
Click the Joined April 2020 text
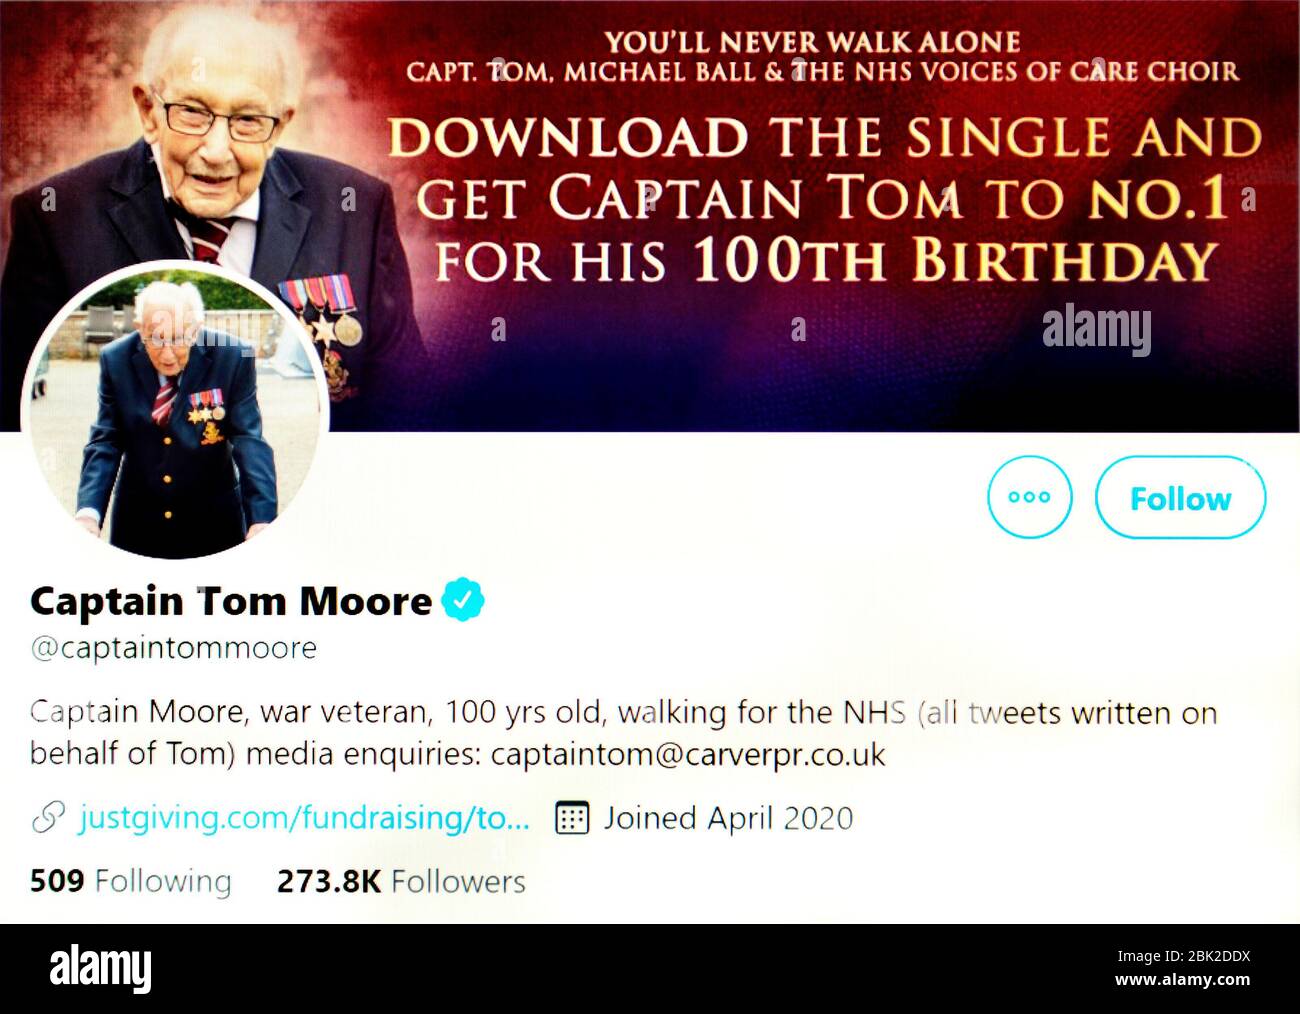[x=728, y=818]
